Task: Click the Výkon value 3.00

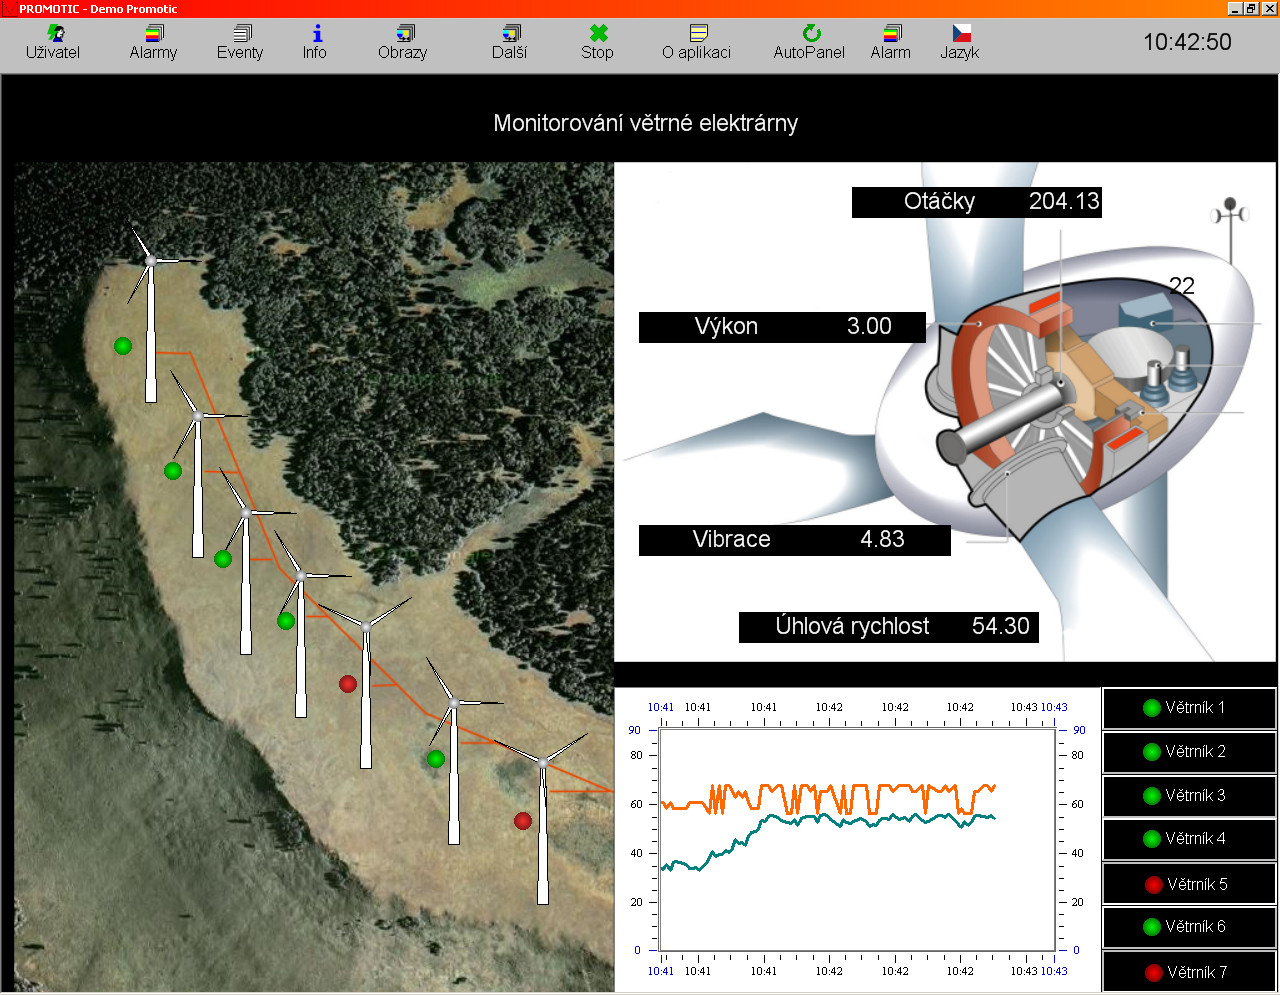Action: pyautogui.click(x=869, y=326)
